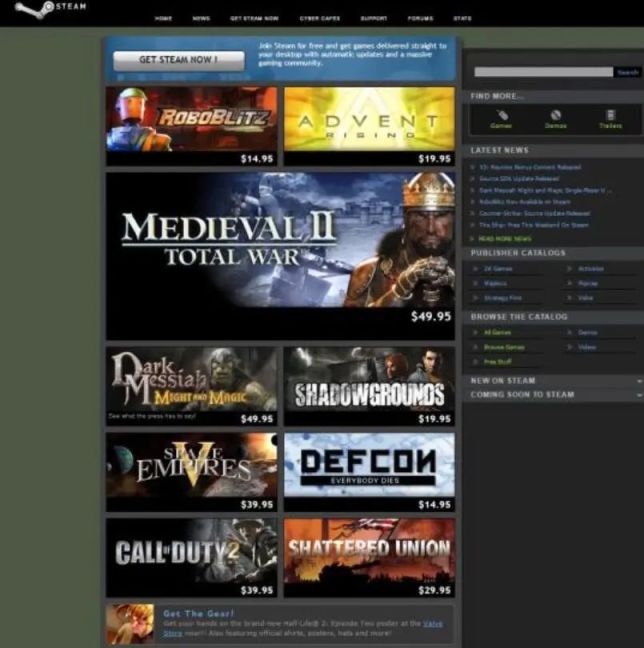The image size is (644, 648).
Task: Open the Support navigation item
Action: pos(374,19)
